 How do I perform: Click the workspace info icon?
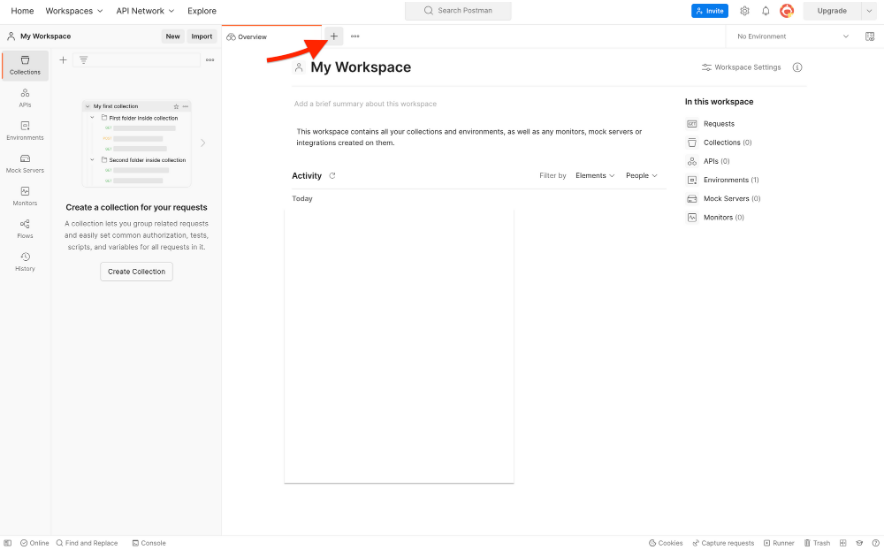(x=797, y=67)
